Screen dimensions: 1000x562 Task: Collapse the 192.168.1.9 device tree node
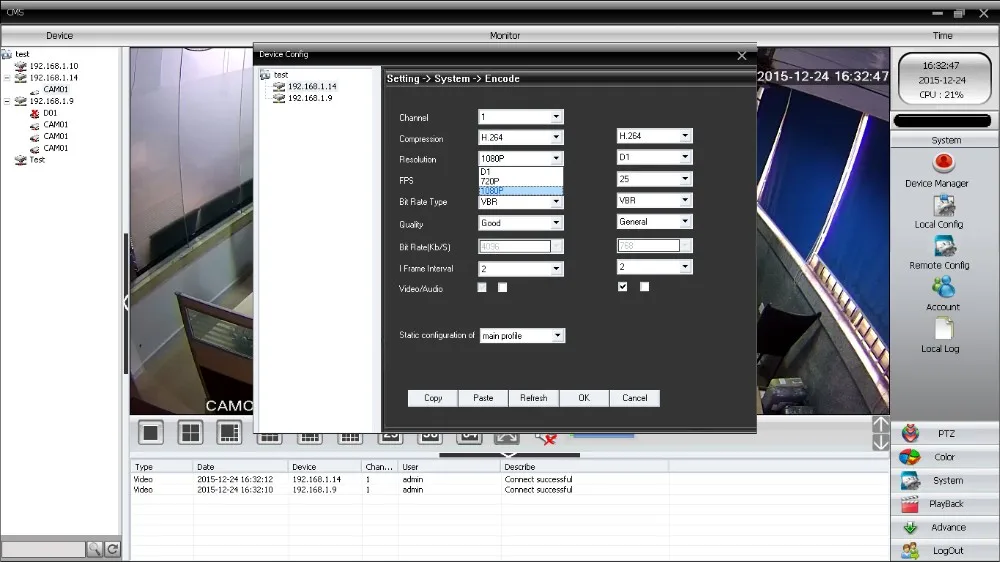pyautogui.click(x=7, y=101)
